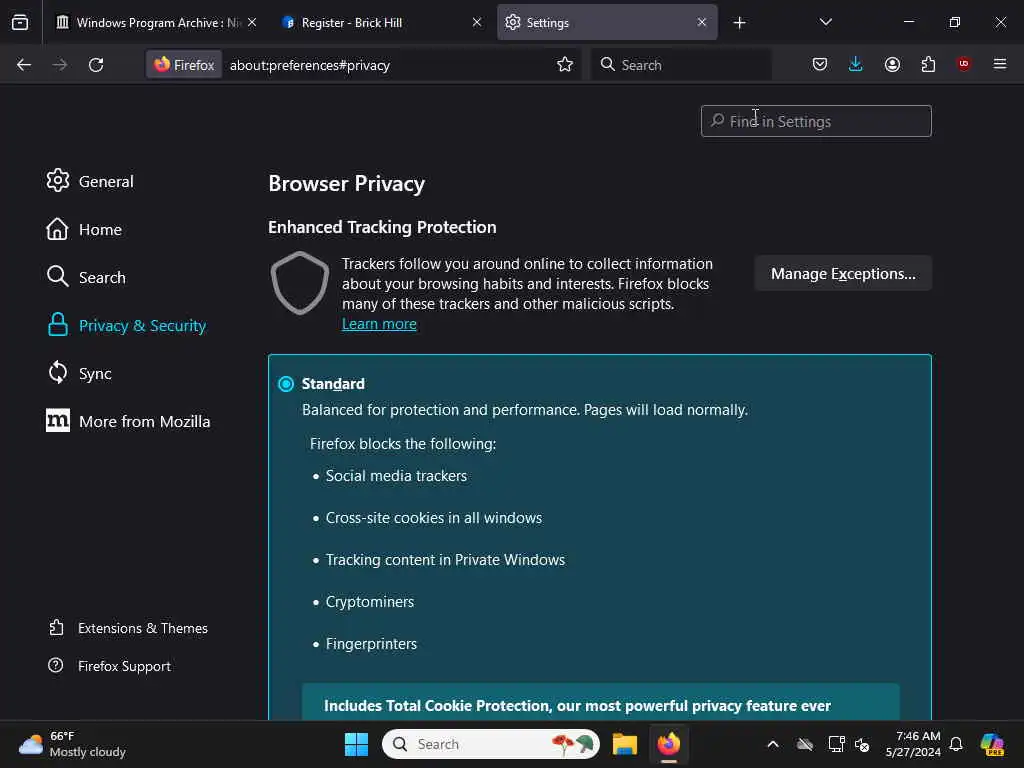The width and height of the screenshot is (1024, 768).
Task: Launch Copilot from taskbar corner
Action: (992, 744)
